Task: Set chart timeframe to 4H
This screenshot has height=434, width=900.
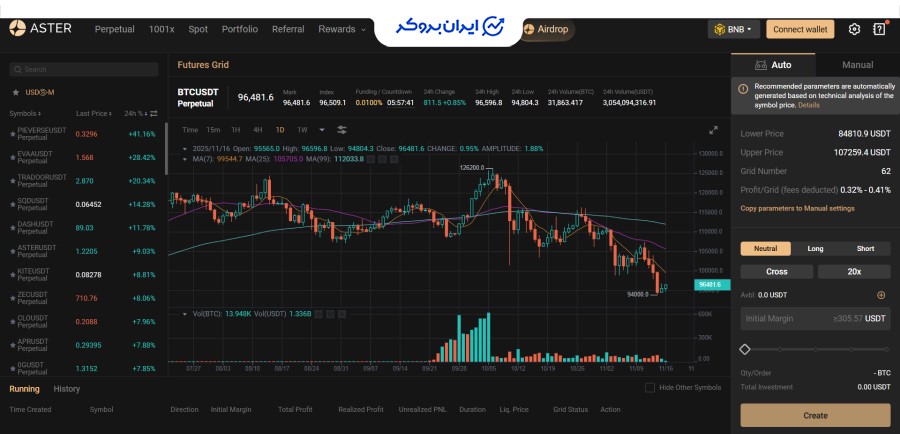Action: coord(258,130)
